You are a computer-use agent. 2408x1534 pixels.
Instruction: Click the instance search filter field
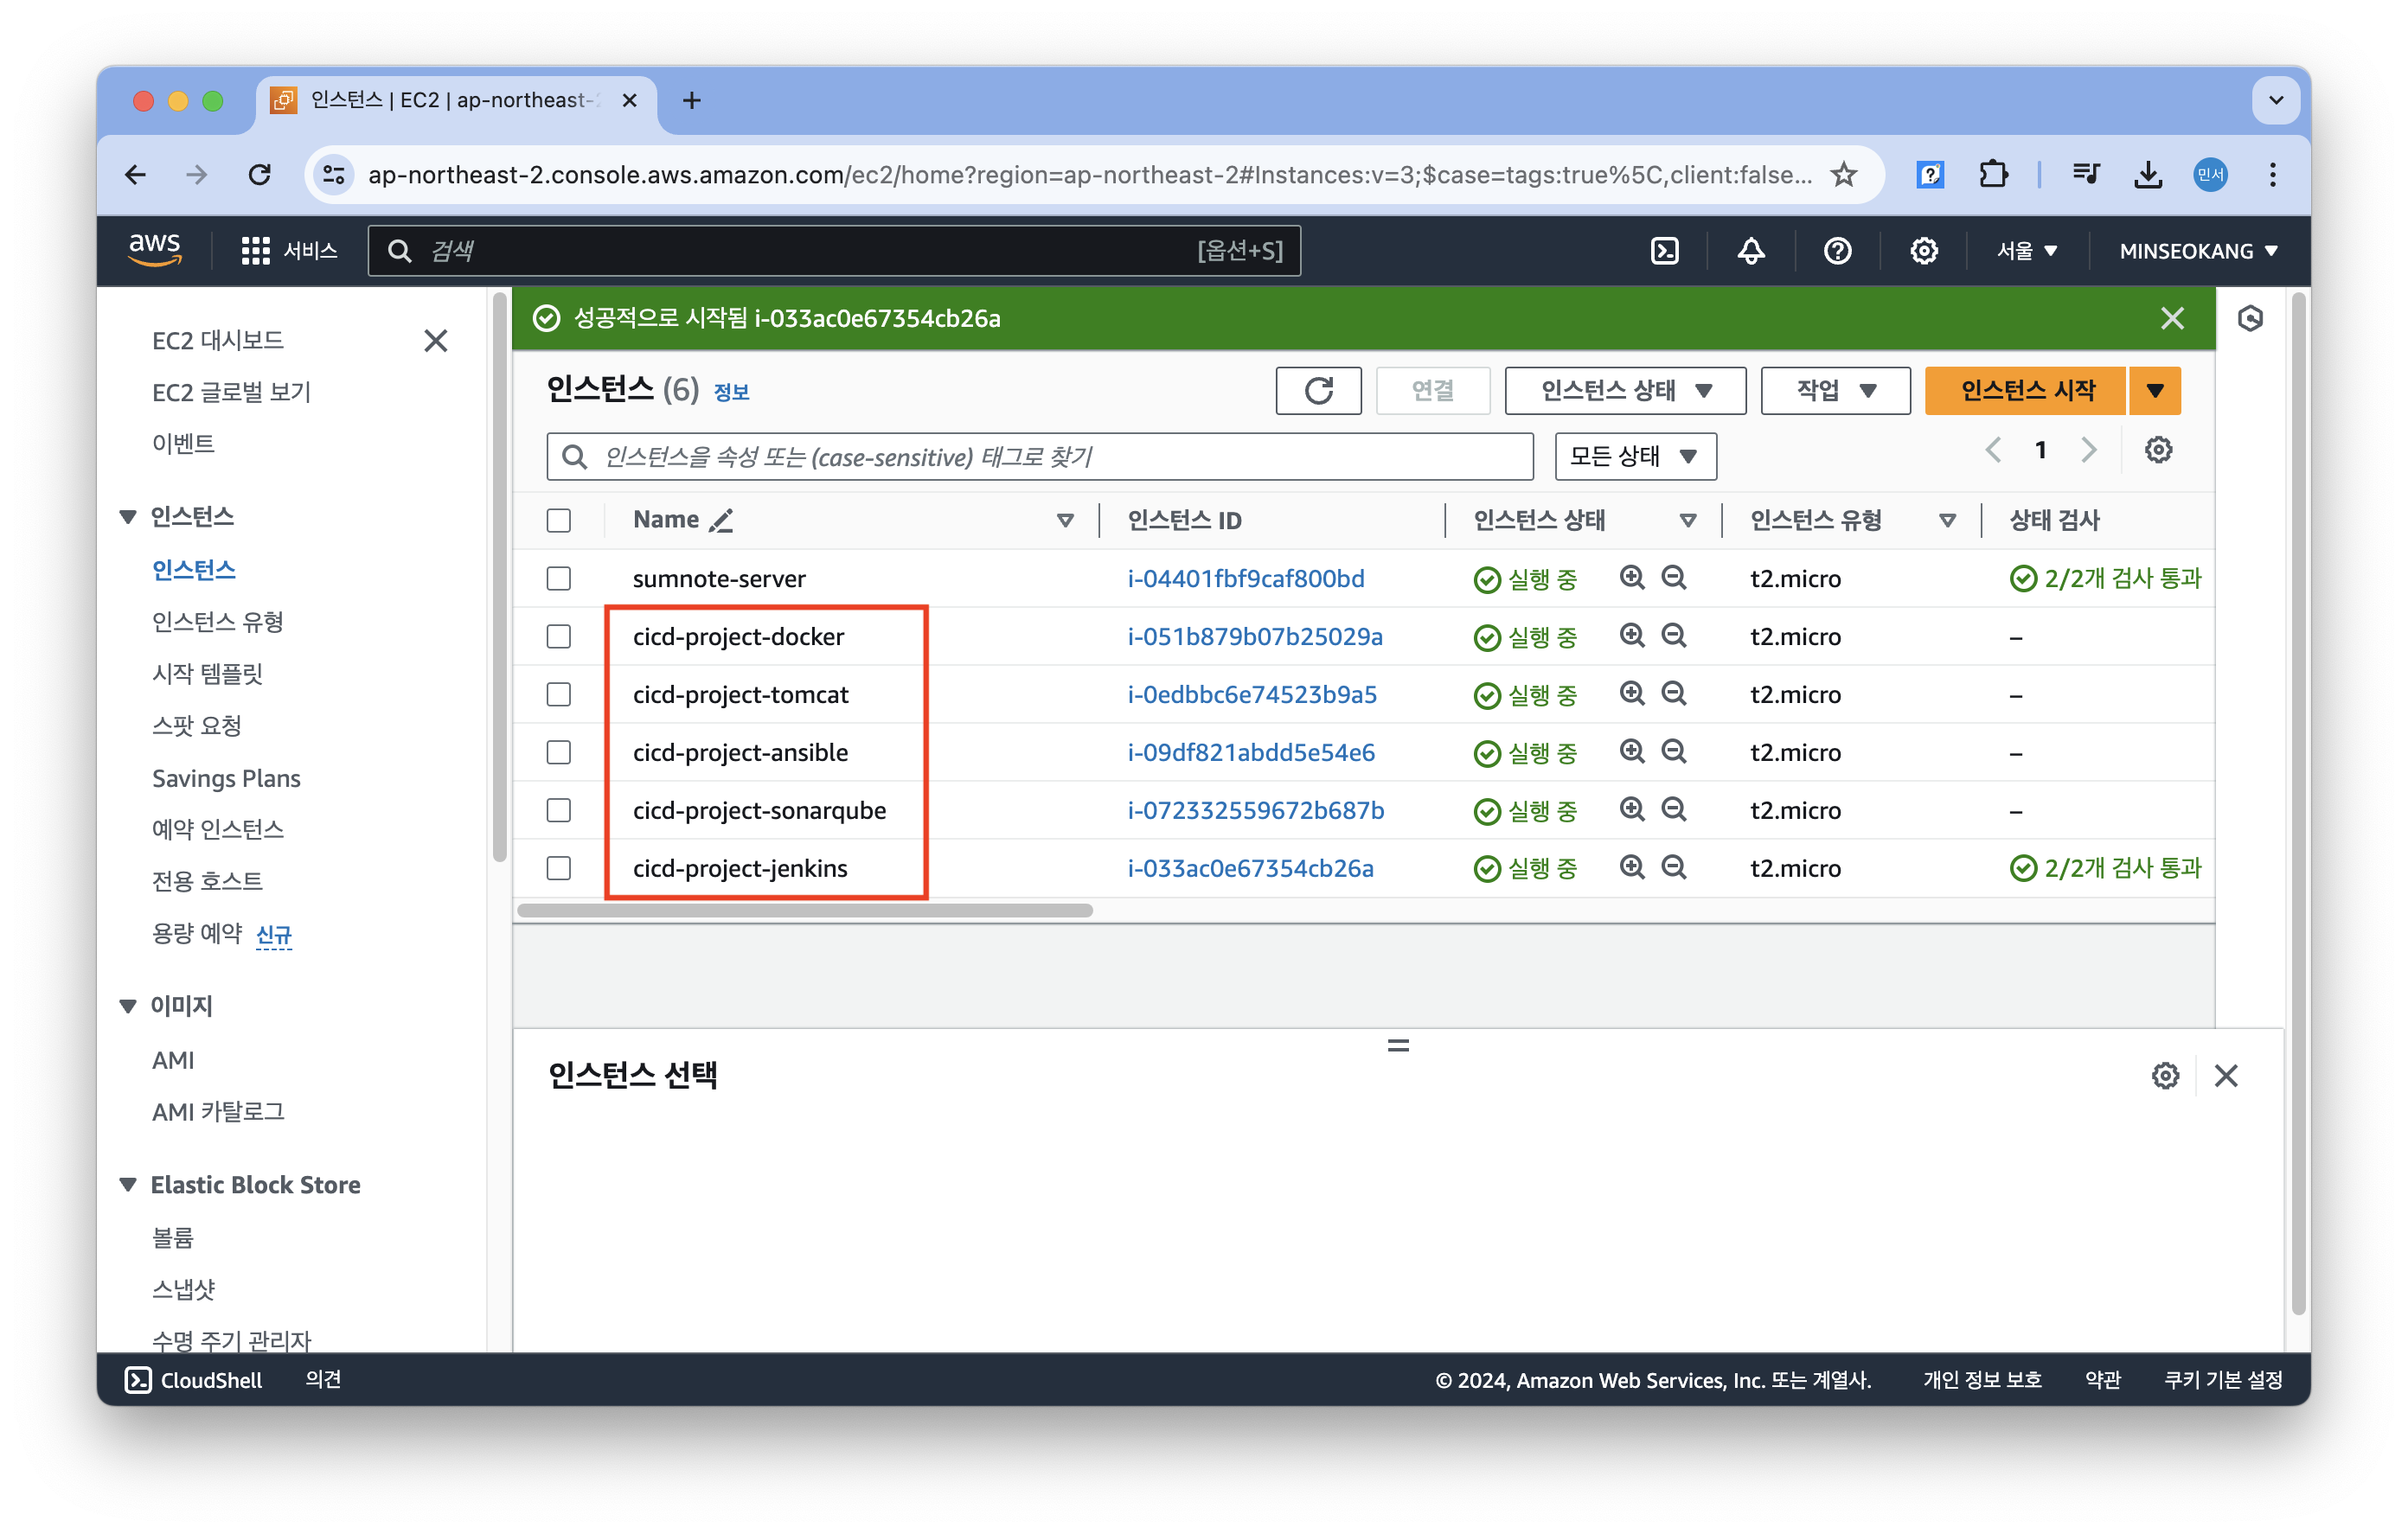pyautogui.click(x=1040, y=456)
